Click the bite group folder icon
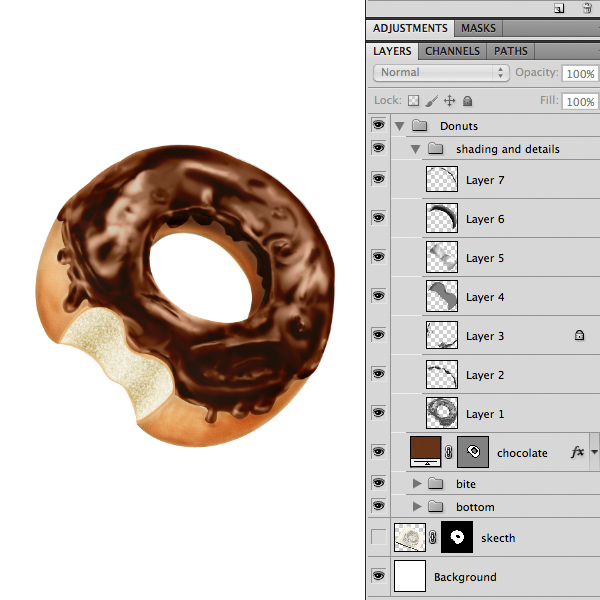The width and height of the screenshot is (600, 600). point(435,483)
